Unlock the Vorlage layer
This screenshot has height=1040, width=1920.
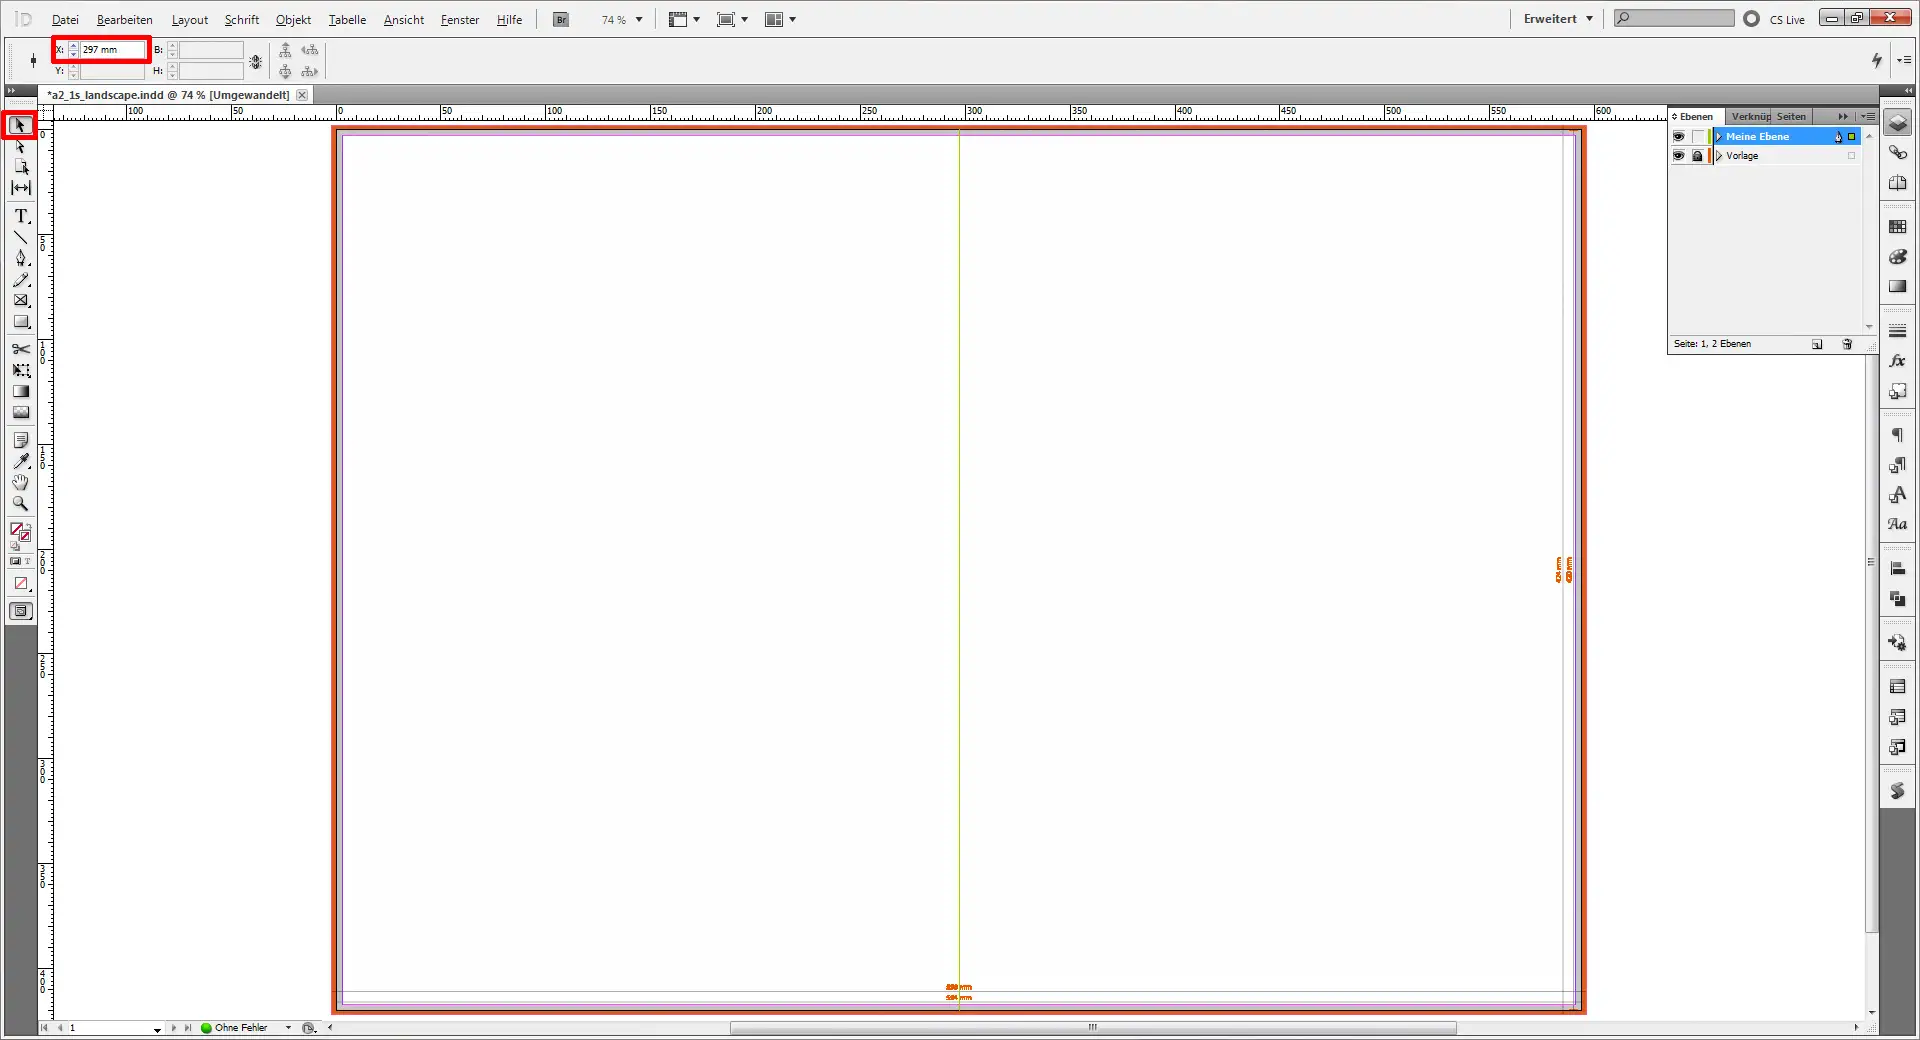click(1697, 157)
